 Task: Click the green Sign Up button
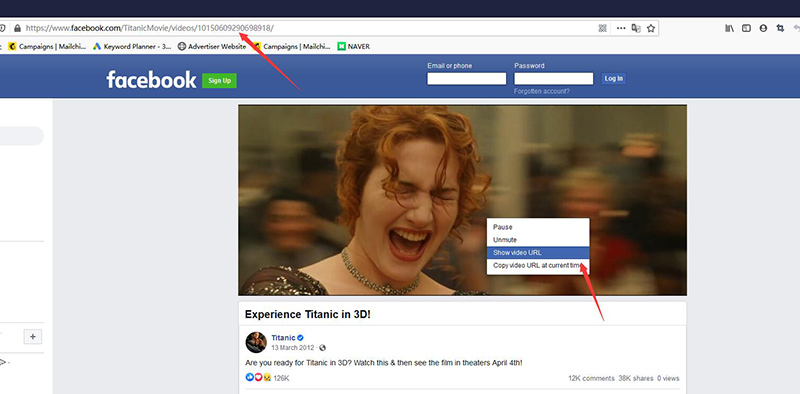(219, 81)
